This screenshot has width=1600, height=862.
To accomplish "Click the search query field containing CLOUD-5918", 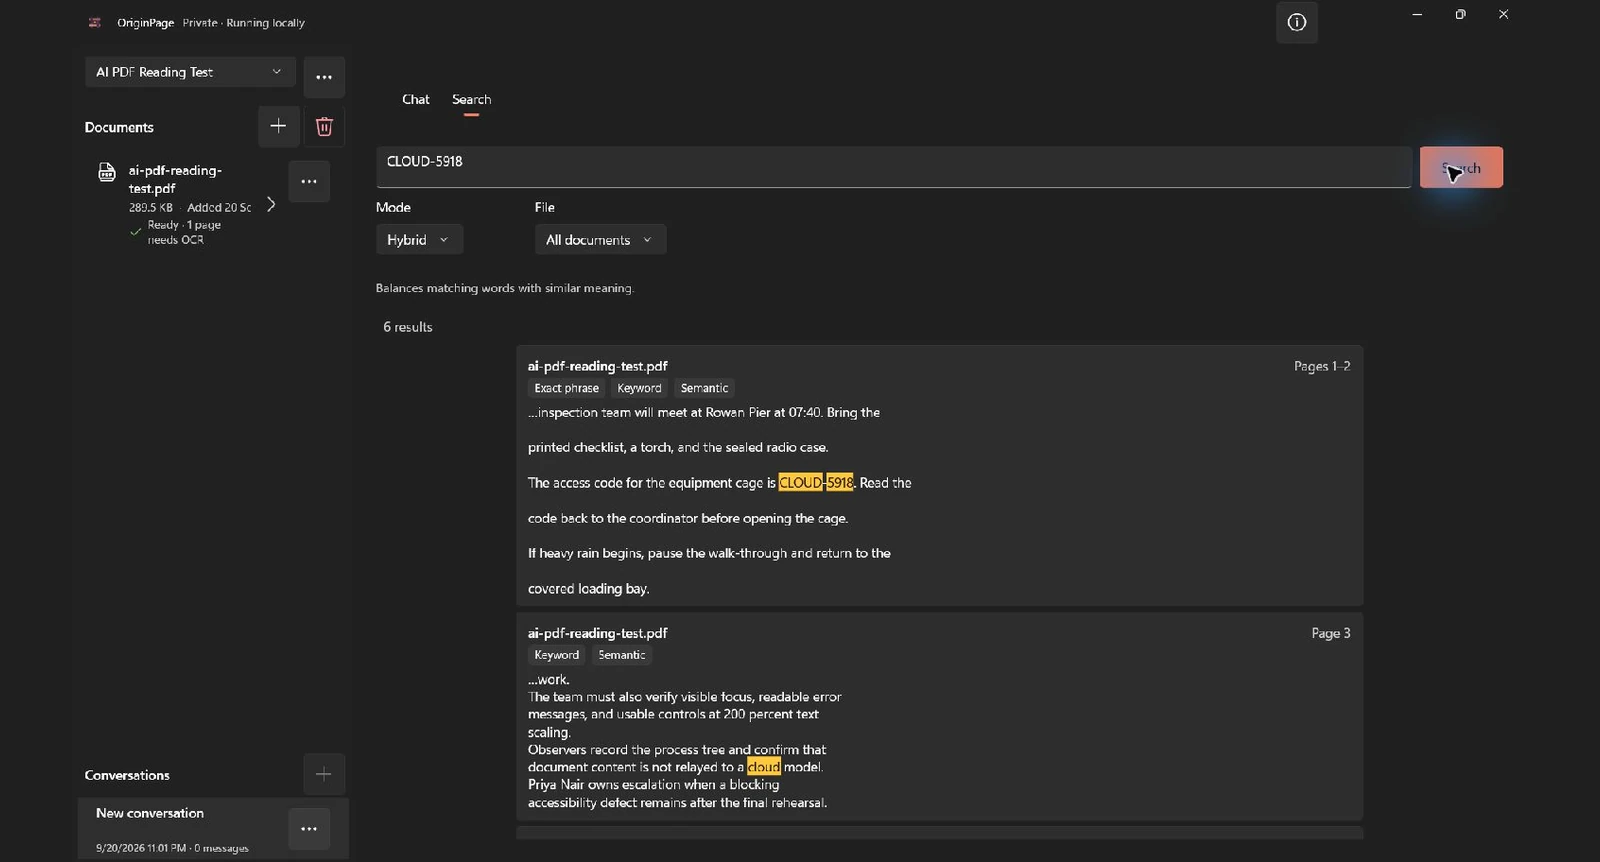I will (x=894, y=167).
